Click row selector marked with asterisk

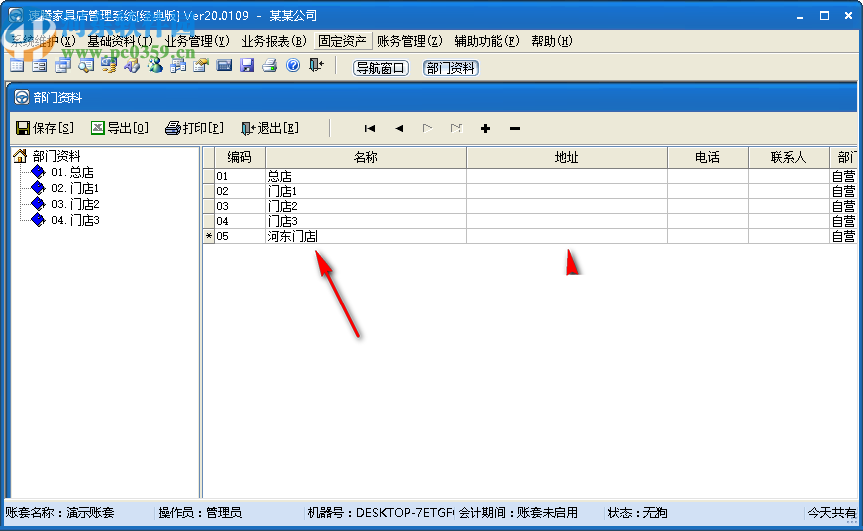209,236
